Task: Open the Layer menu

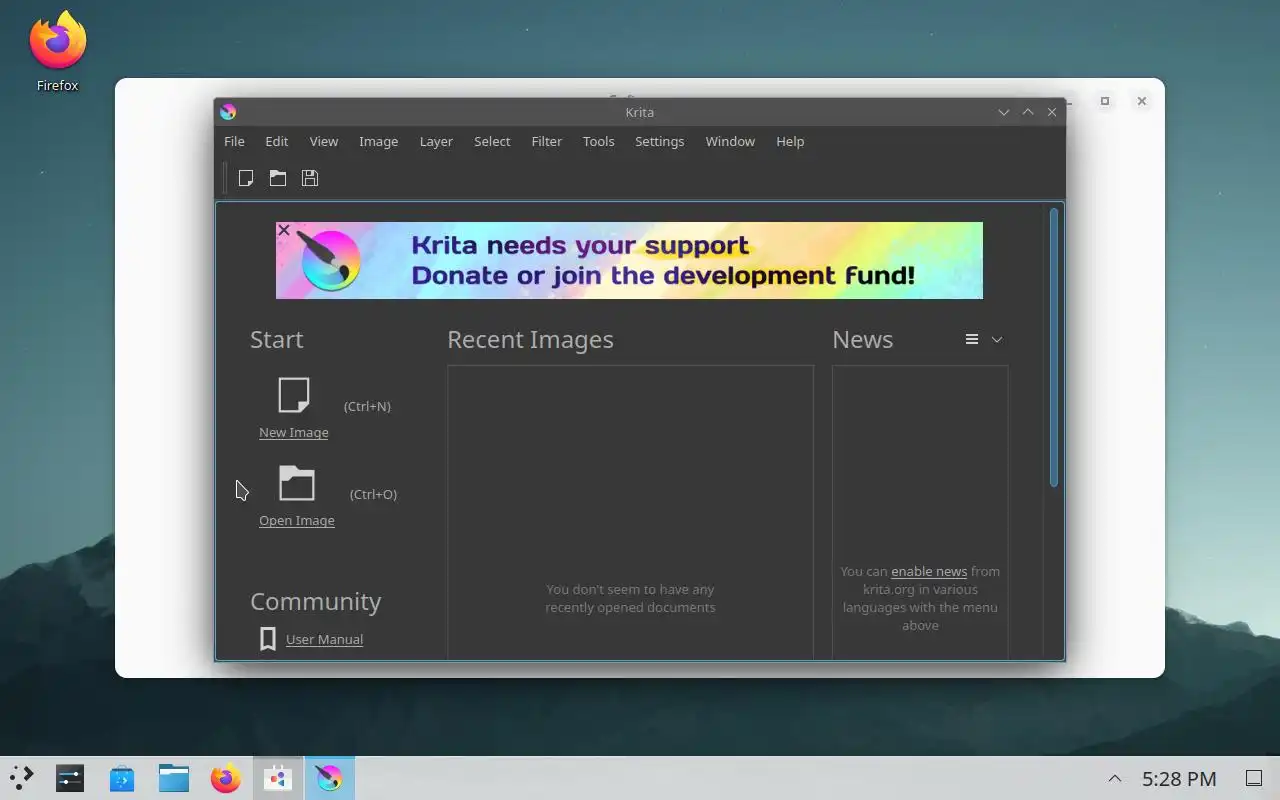Action: [x=436, y=141]
